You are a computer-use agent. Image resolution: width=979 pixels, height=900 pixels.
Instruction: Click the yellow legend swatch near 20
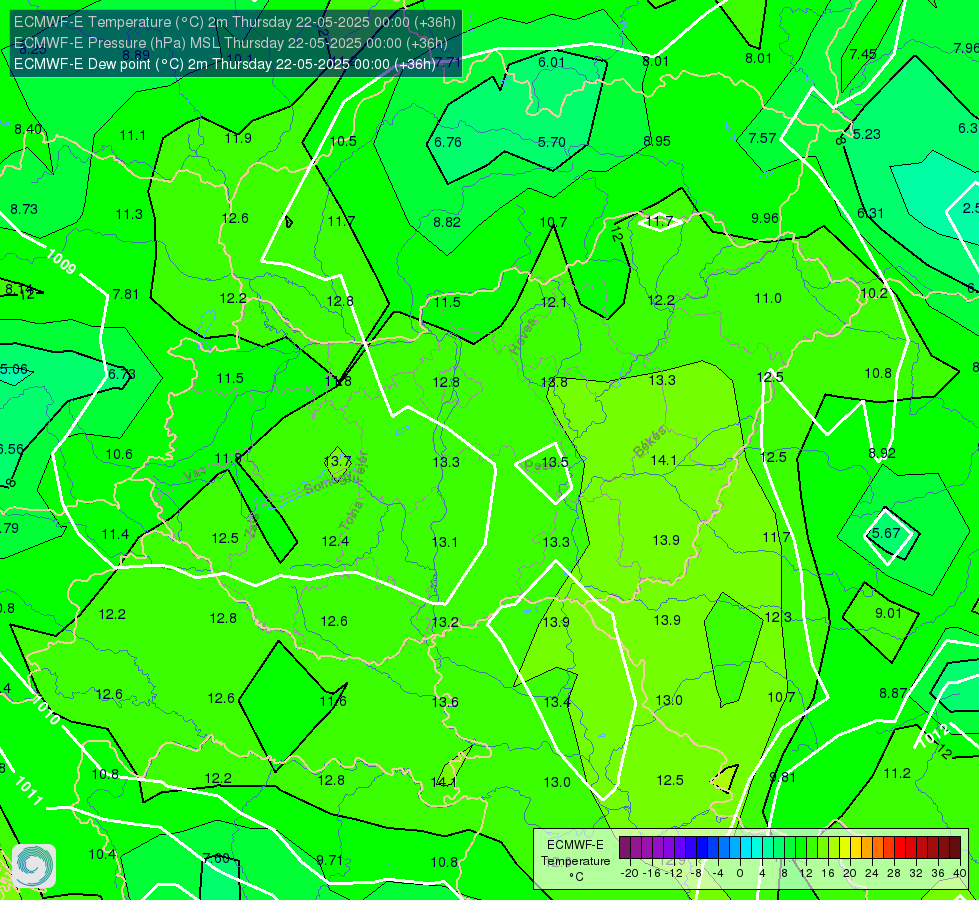[845, 848]
